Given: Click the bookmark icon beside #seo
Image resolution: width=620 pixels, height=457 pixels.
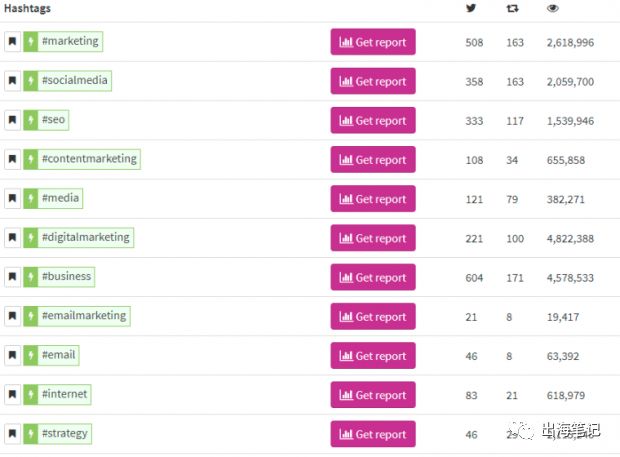Looking at the screenshot, I should click(12, 120).
